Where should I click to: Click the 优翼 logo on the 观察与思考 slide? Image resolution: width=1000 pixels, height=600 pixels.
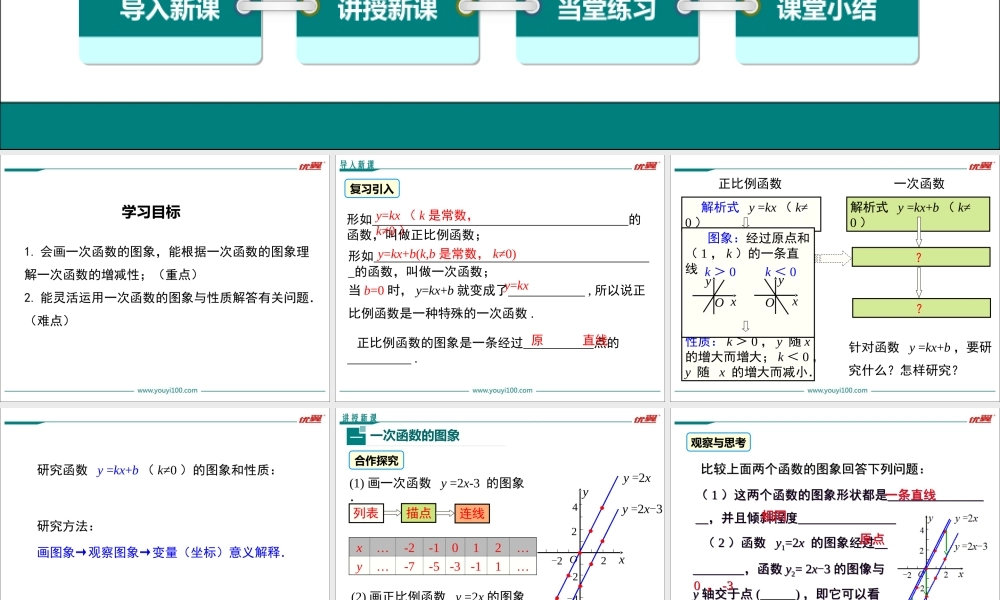point(980,418)
